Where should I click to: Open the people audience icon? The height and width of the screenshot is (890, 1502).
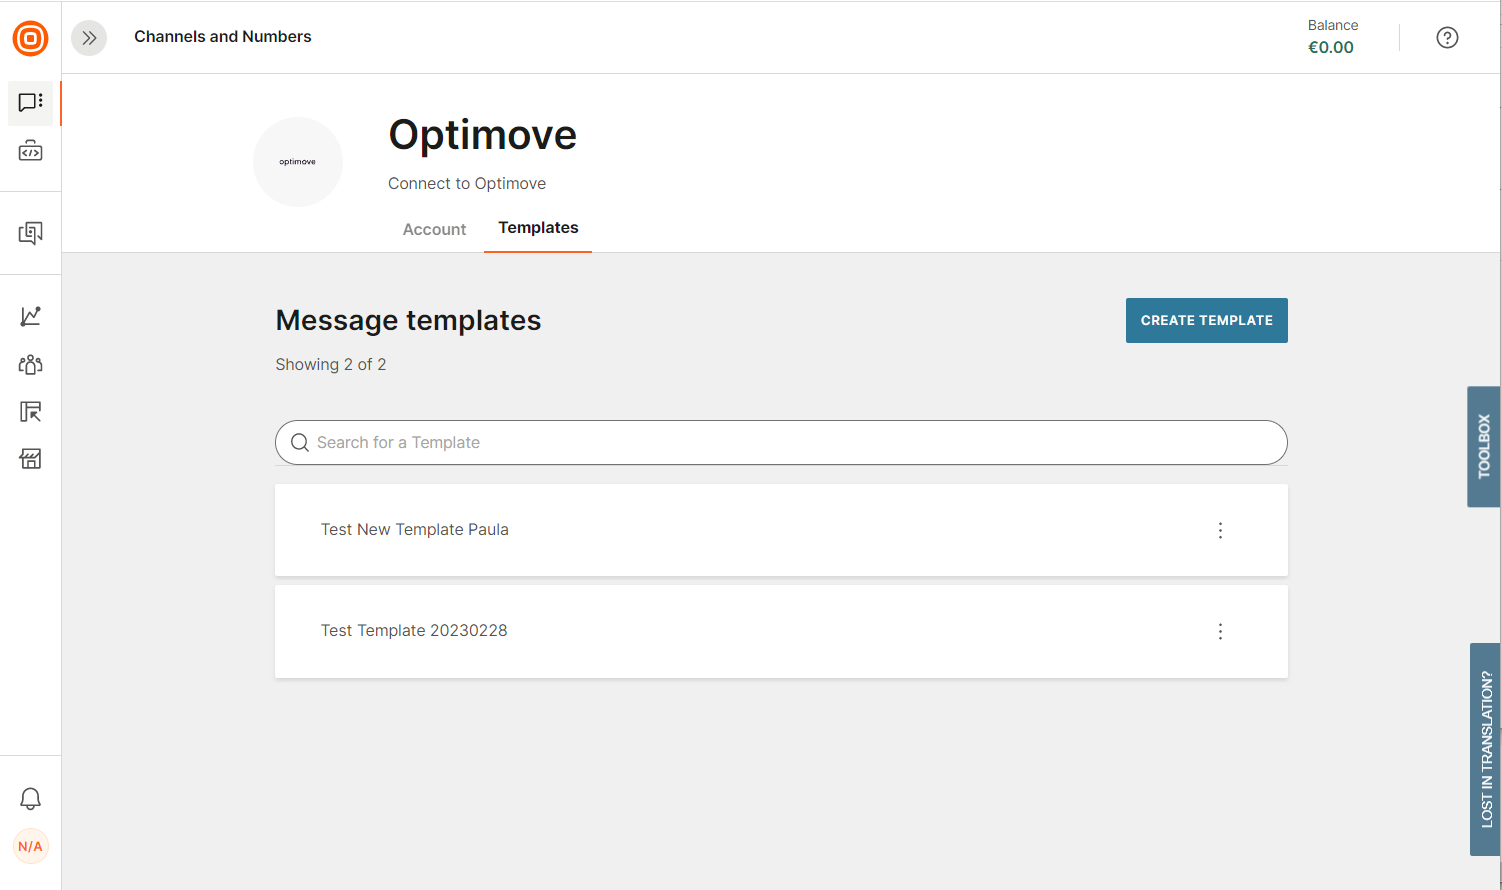(30, 364)
